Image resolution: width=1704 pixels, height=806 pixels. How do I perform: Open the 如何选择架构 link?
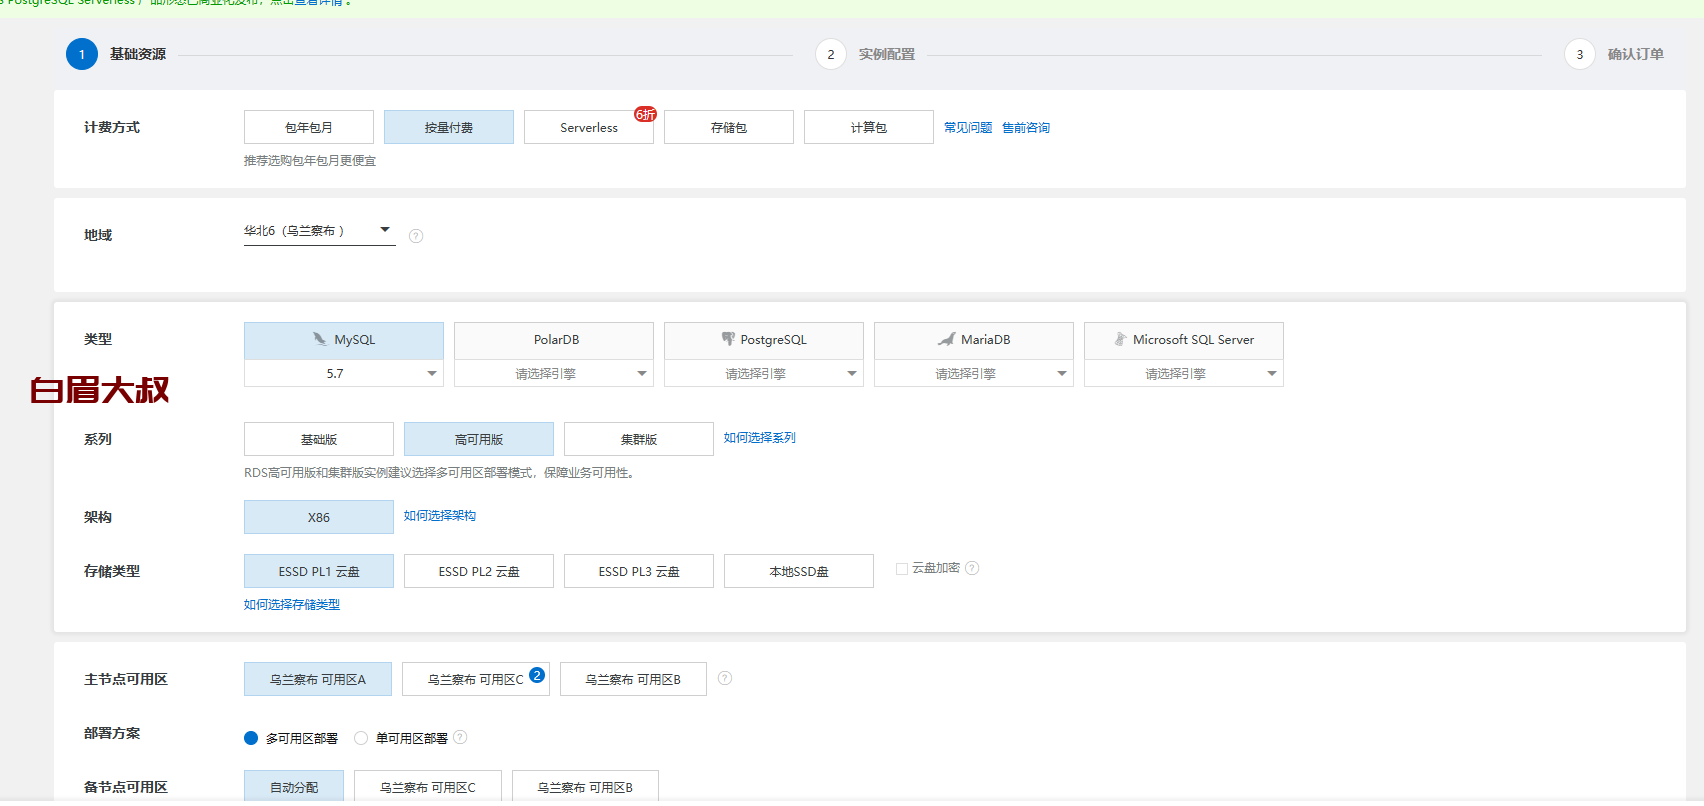[440, 516]
